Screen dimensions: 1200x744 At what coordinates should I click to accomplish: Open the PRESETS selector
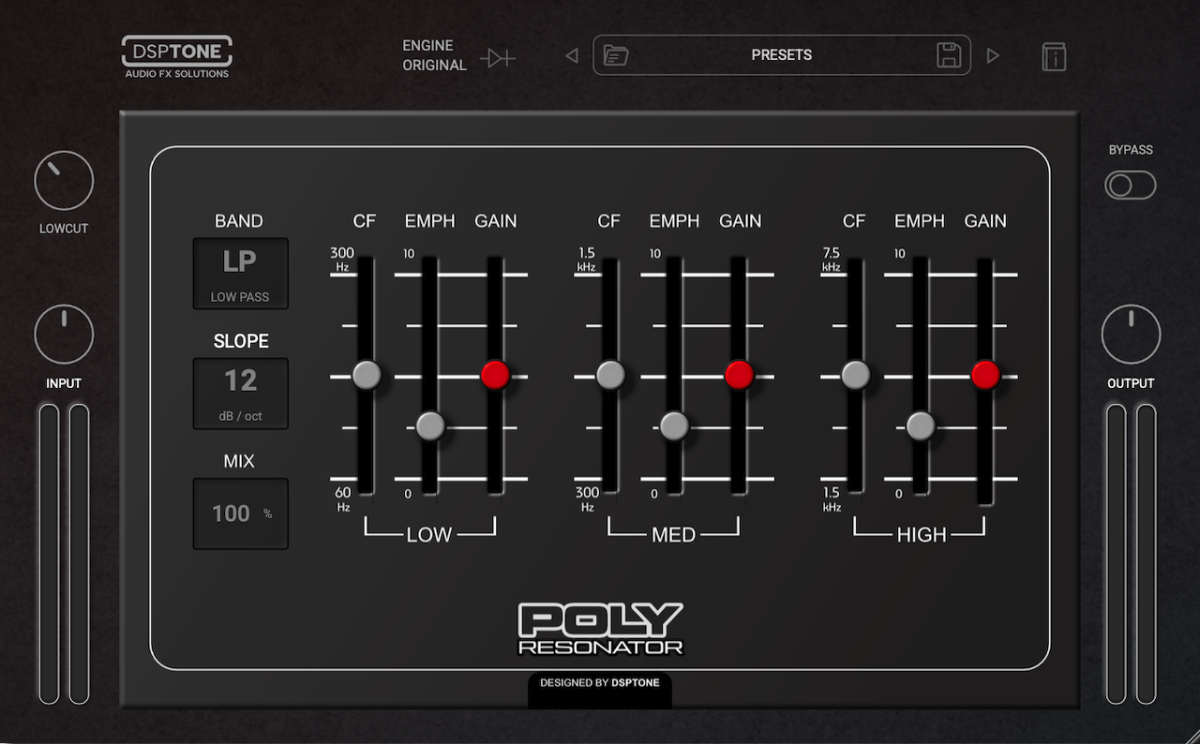pos(781,56)
